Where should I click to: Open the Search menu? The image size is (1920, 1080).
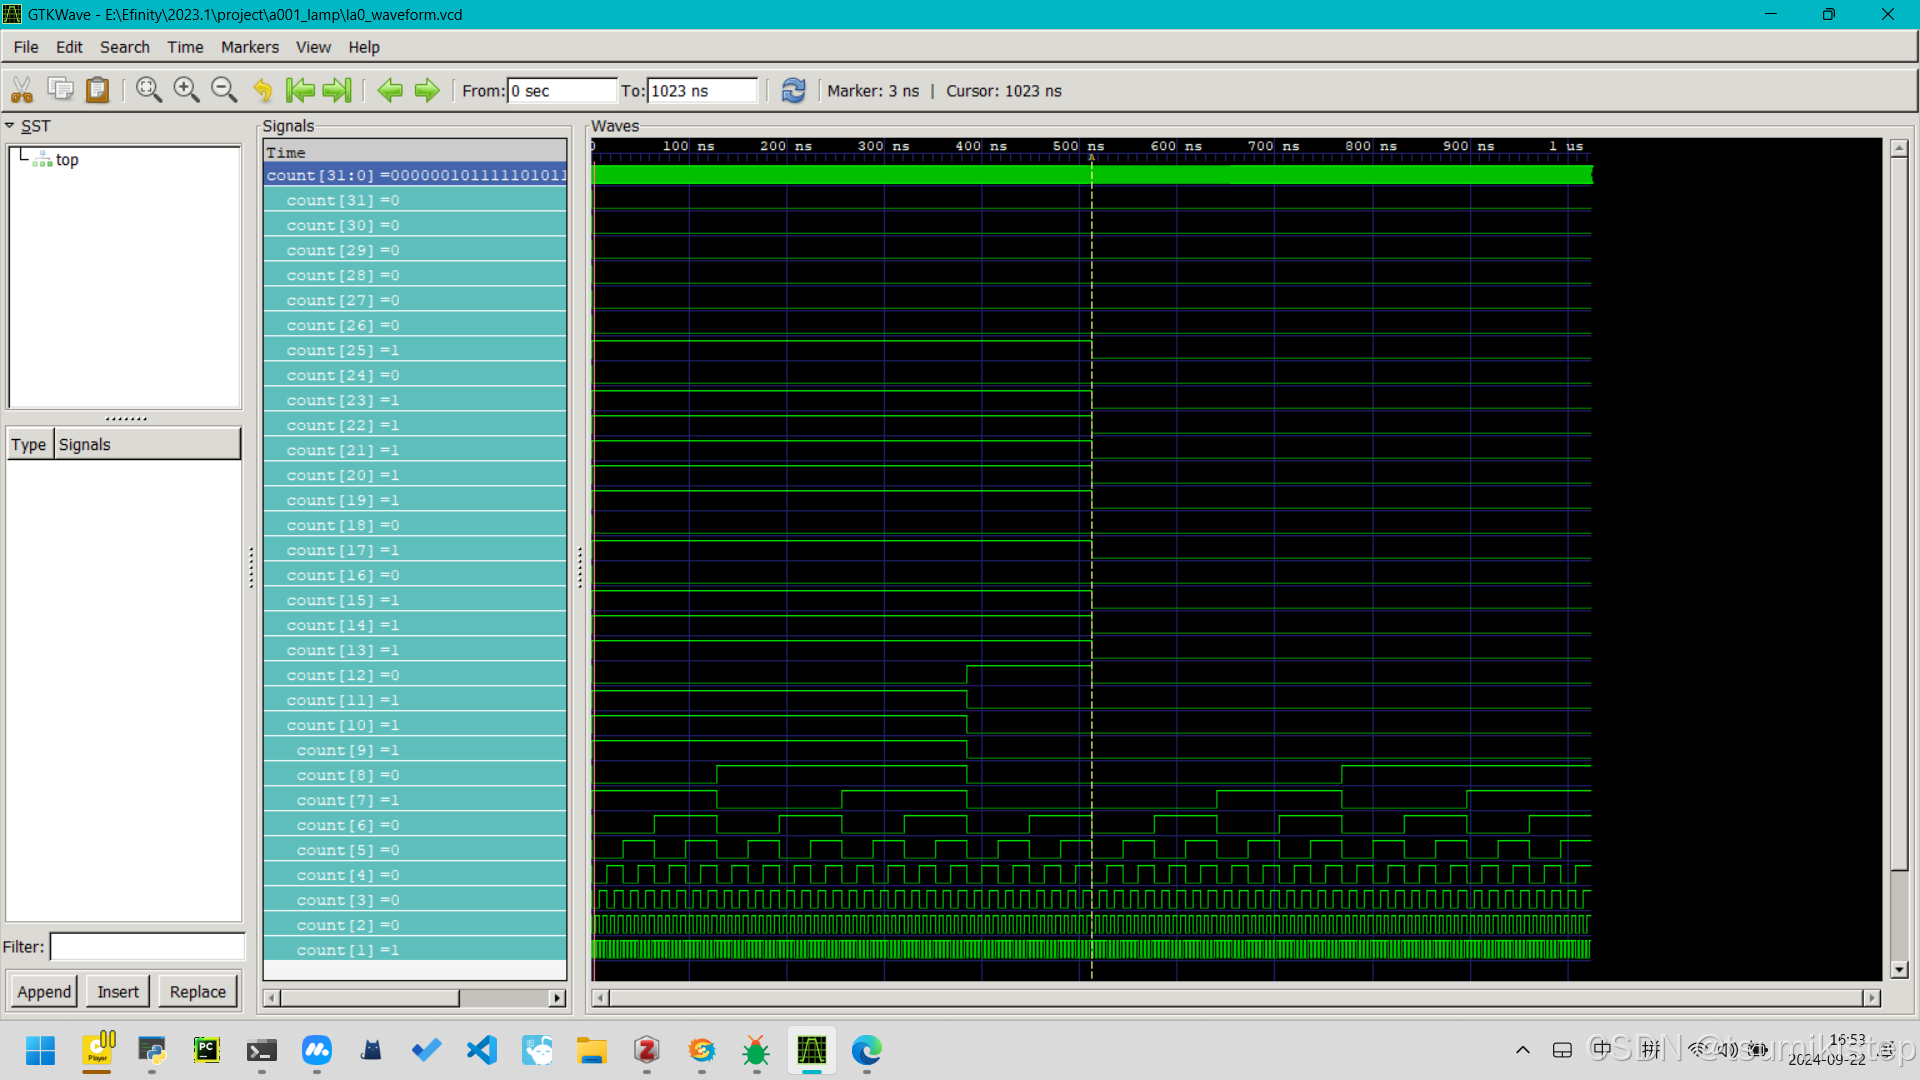tap(124, 47)
